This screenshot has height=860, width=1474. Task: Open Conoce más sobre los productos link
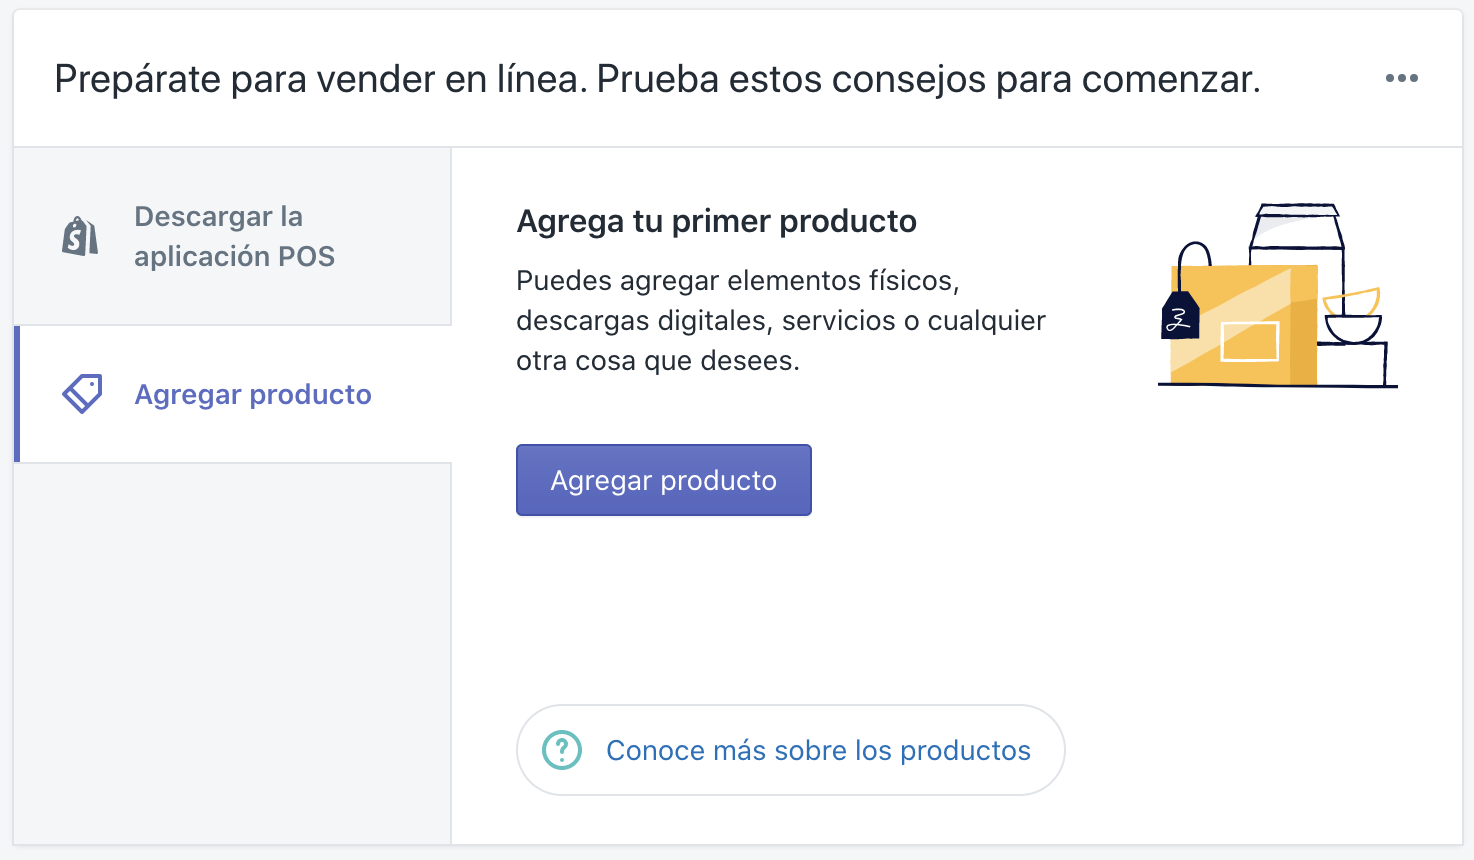coord(818,750)
